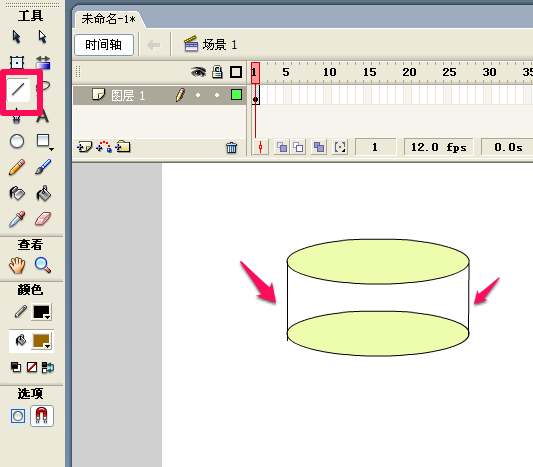Click the current frame number field
533x467 pixels.
click(375, 147)
